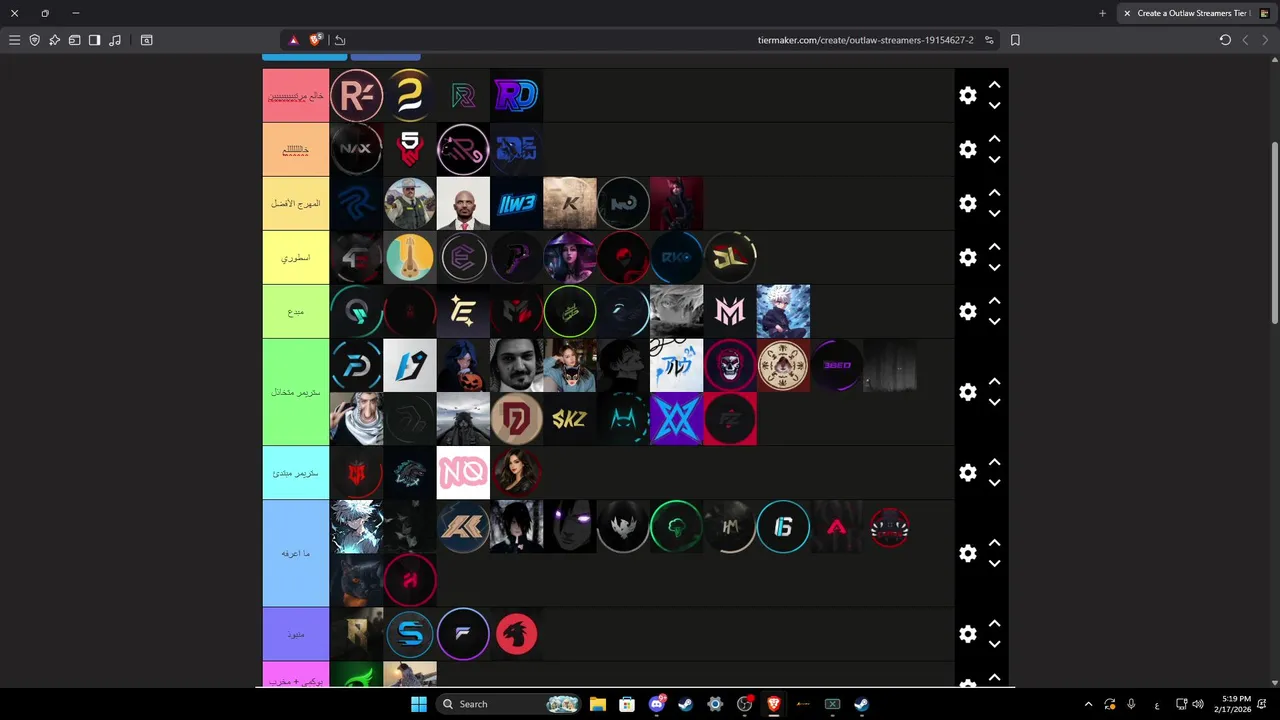Open gear settings on the bald-man photo row

[x=967, y=203]
